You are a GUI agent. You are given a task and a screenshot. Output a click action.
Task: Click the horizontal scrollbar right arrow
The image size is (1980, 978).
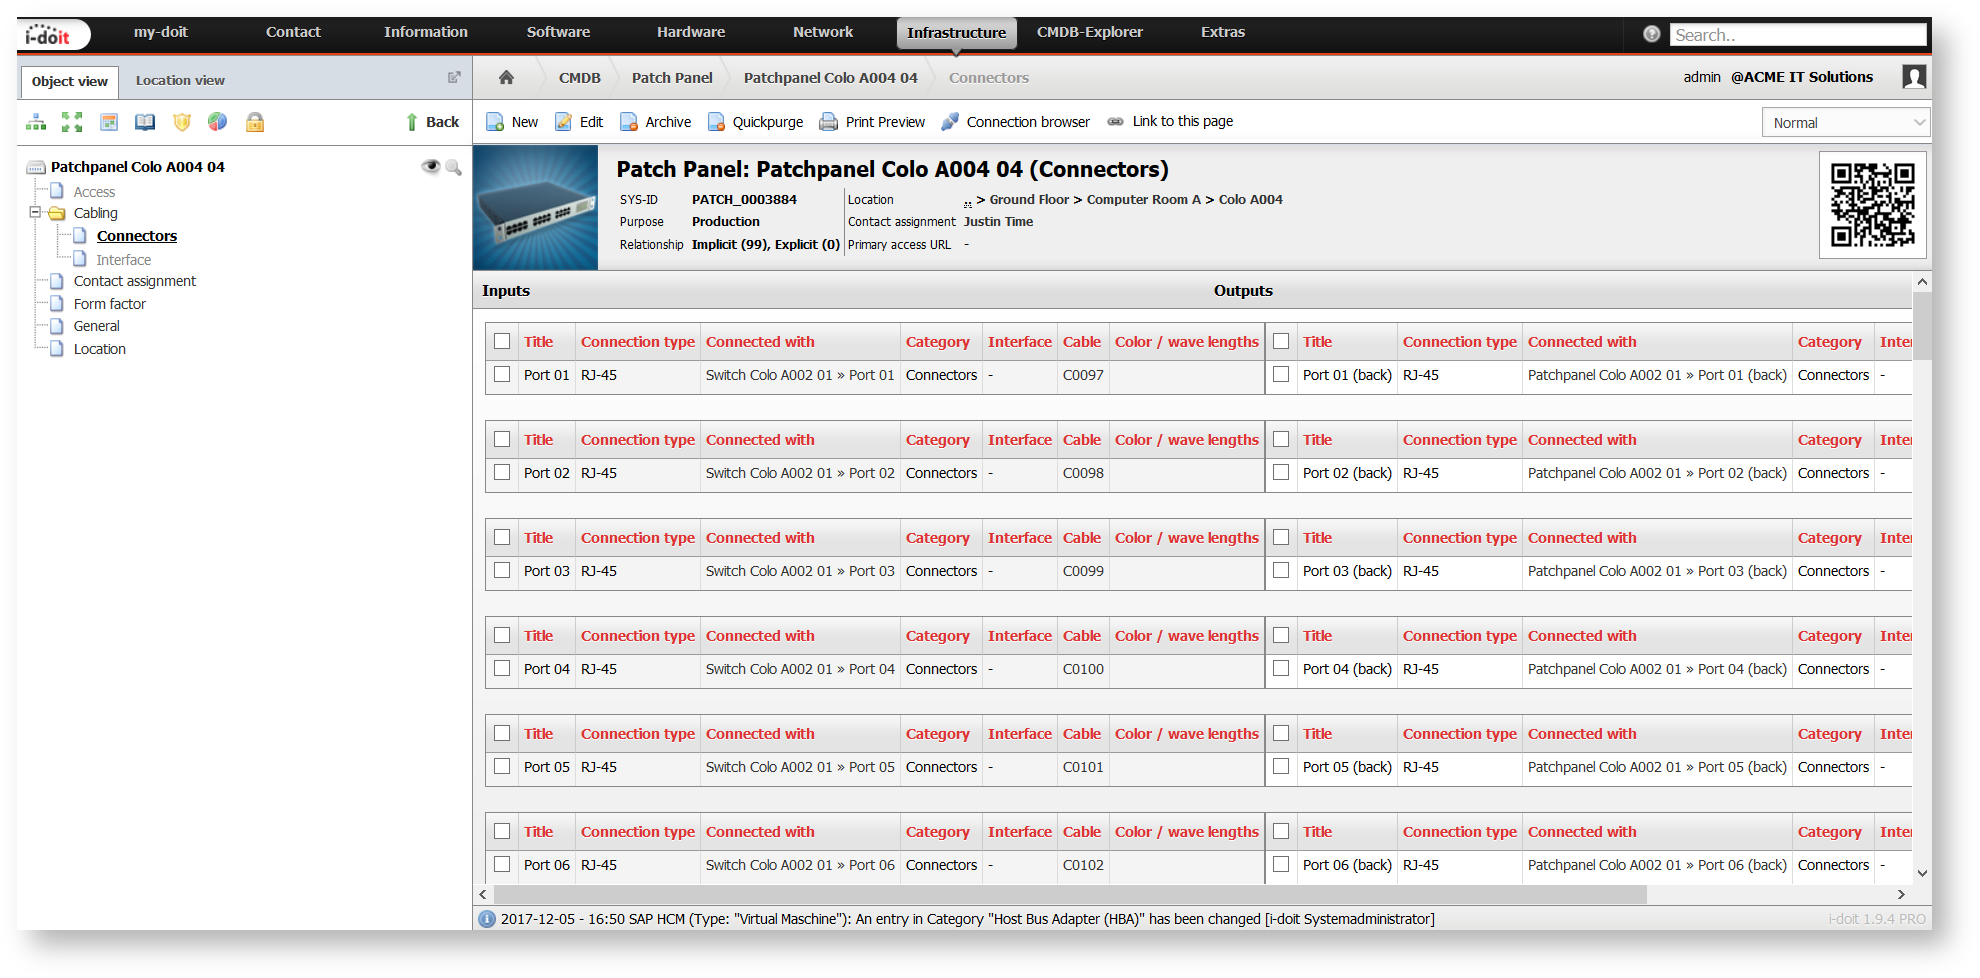tap(1901, 894)
